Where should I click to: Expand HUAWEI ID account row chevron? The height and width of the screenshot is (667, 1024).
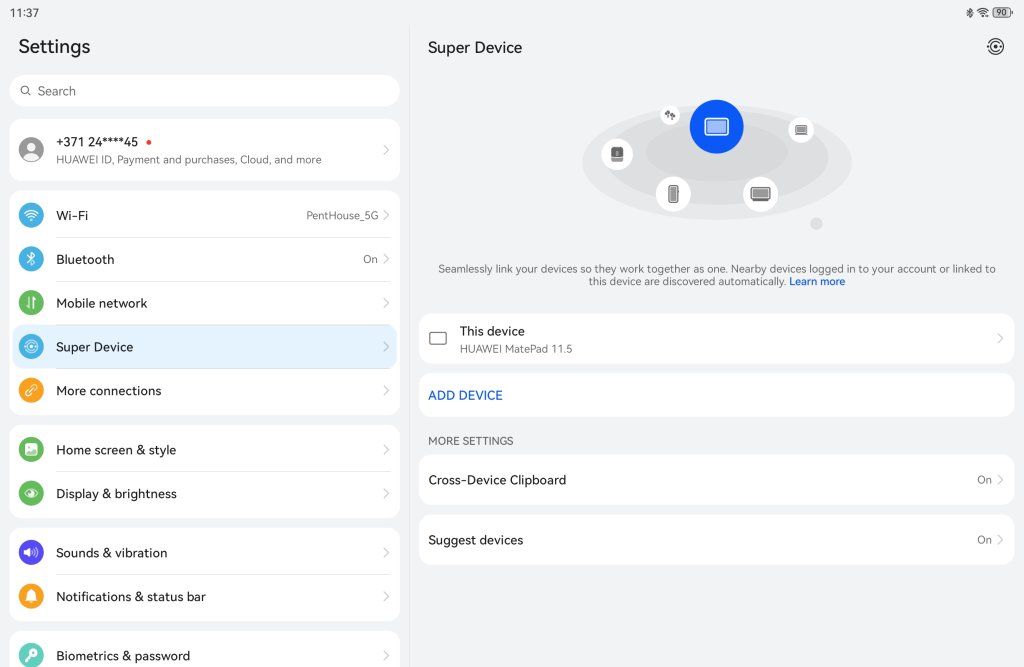click(386, 150)
